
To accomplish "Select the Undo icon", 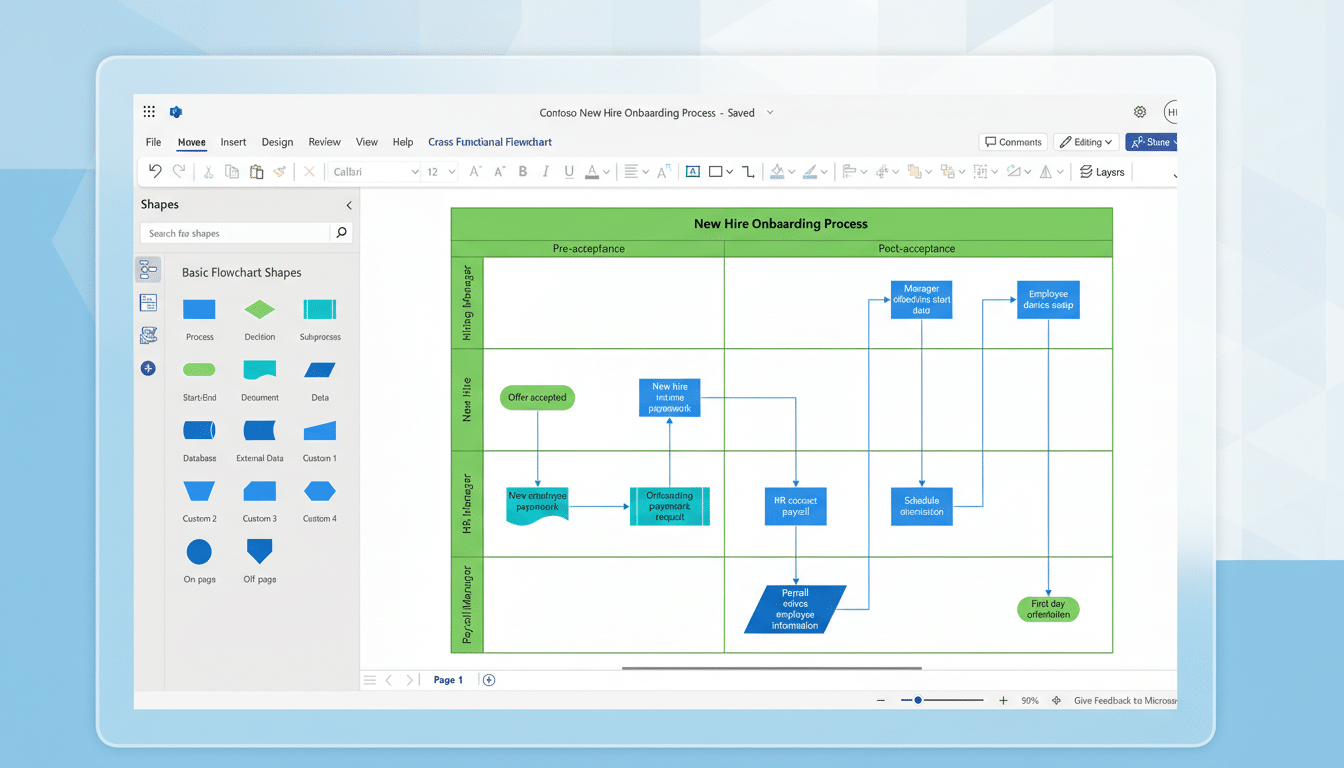I will (156, 172).
